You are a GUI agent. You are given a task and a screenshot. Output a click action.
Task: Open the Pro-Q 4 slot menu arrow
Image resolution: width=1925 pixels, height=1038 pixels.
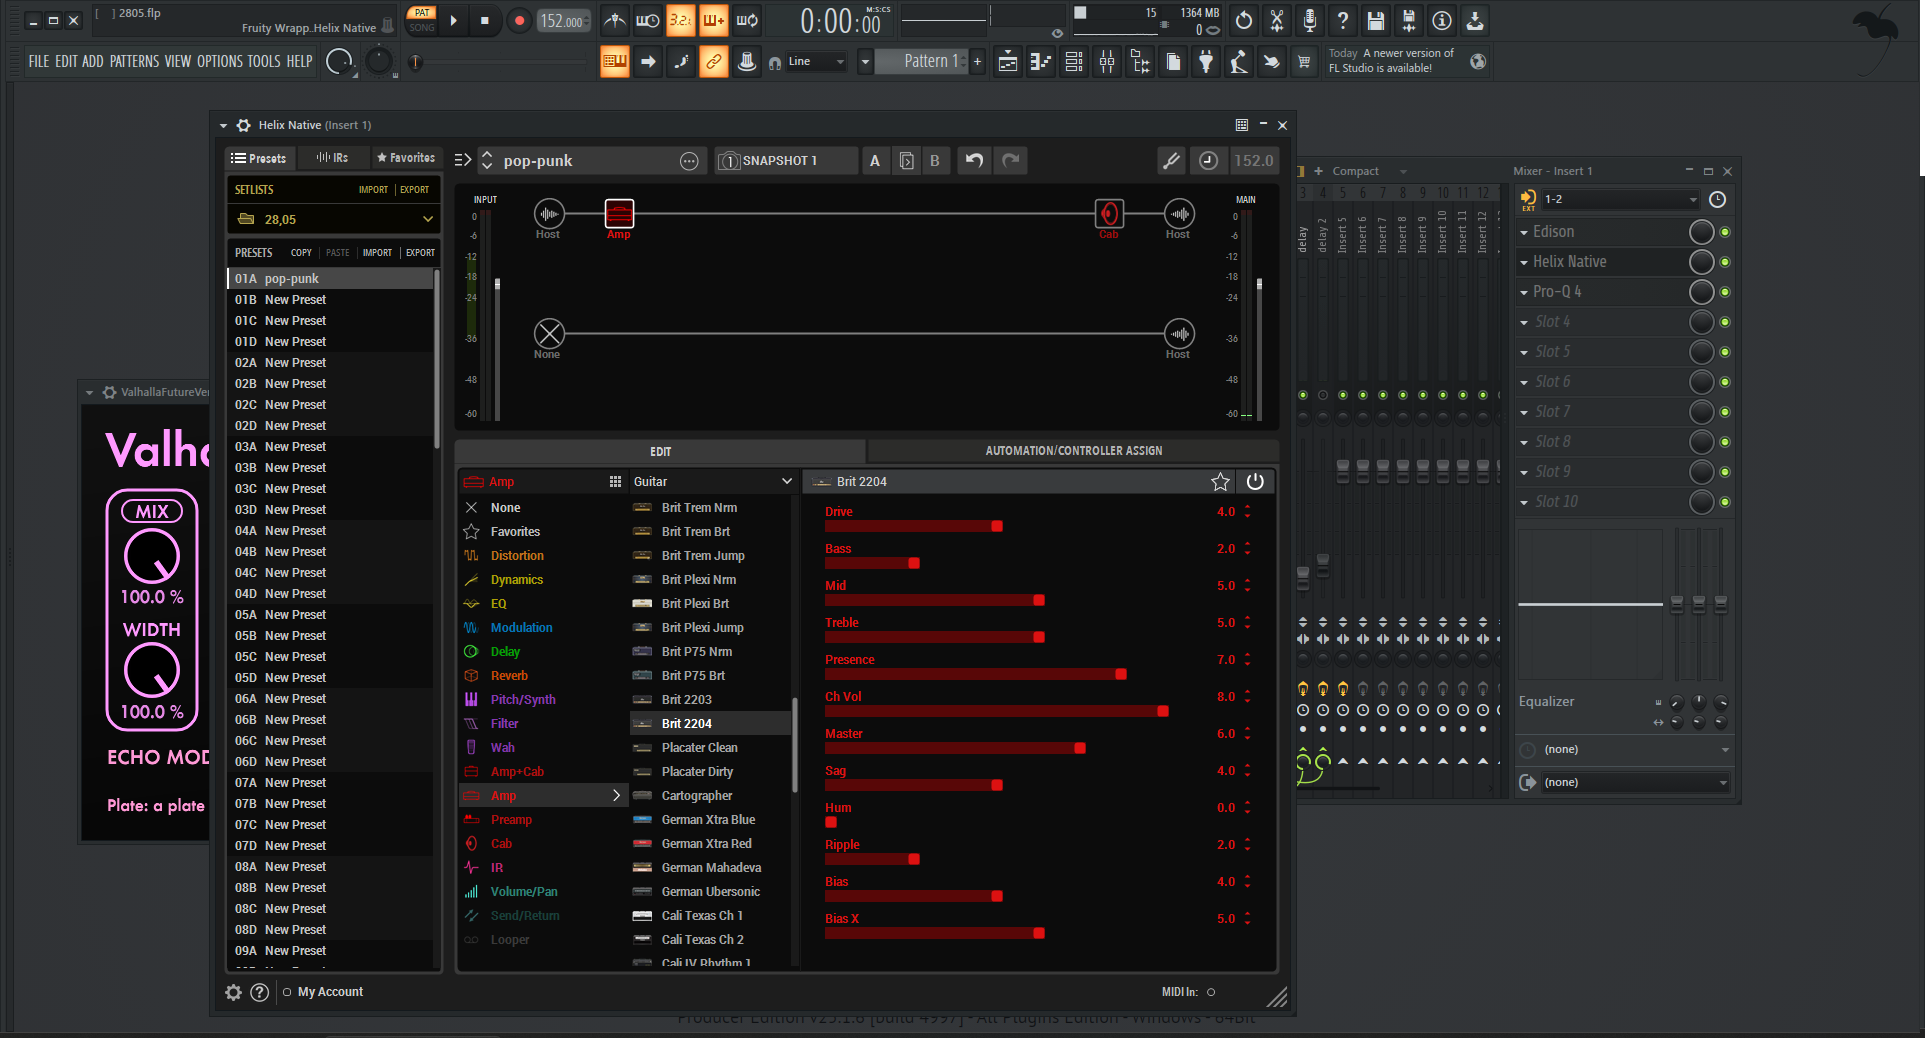[x=1524, y=292]
